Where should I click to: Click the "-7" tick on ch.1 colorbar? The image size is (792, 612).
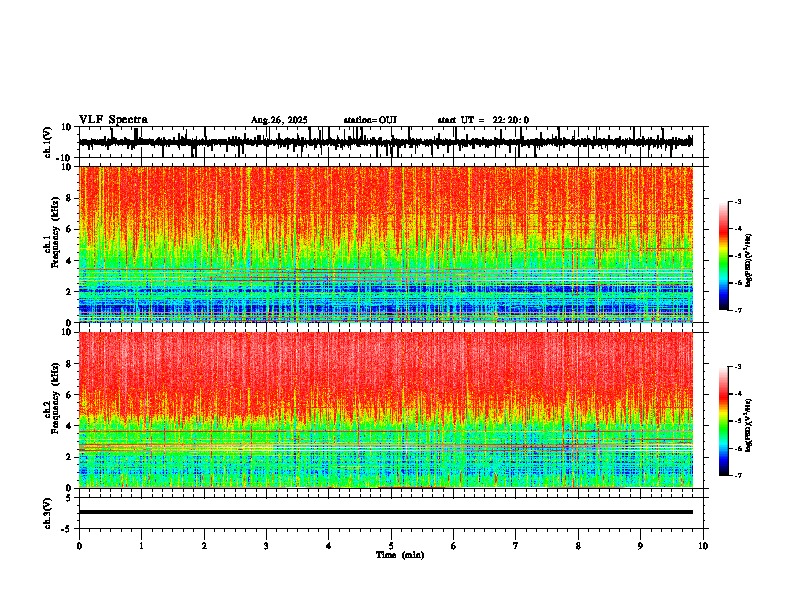click(738, 311)
